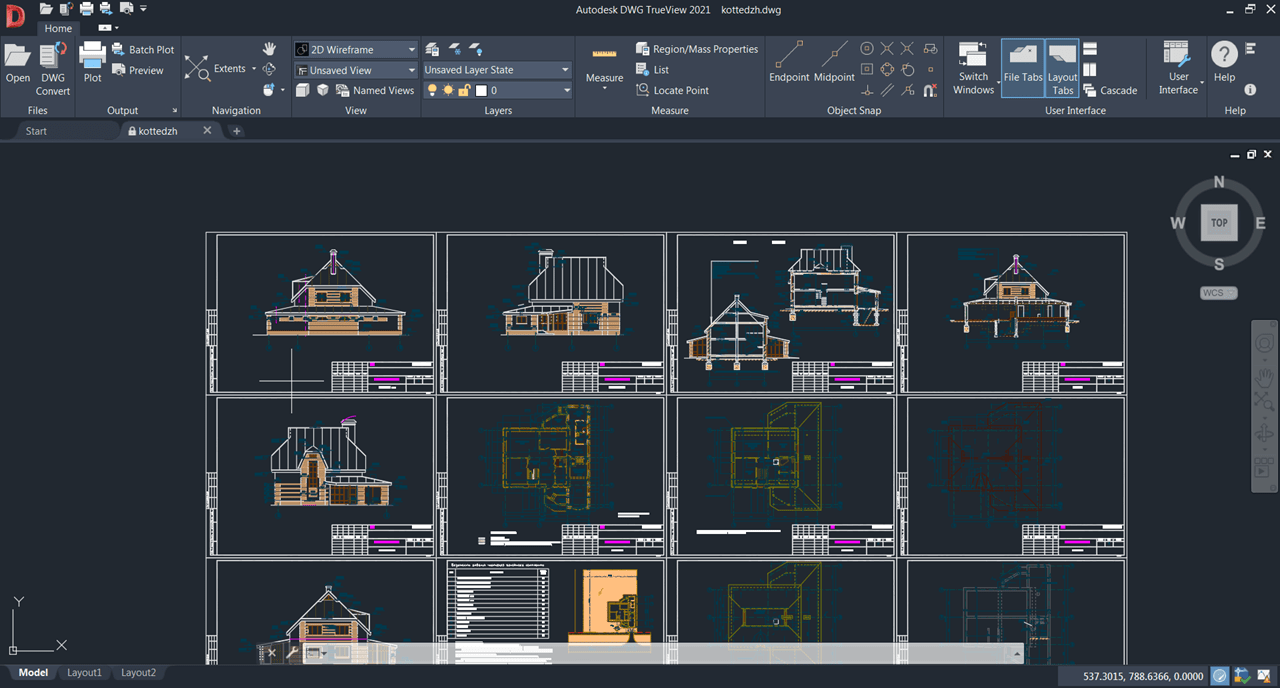This screenshot has height=688, width=1280.
Task: Activate the Pan hand tool
Action: point(269,48)
